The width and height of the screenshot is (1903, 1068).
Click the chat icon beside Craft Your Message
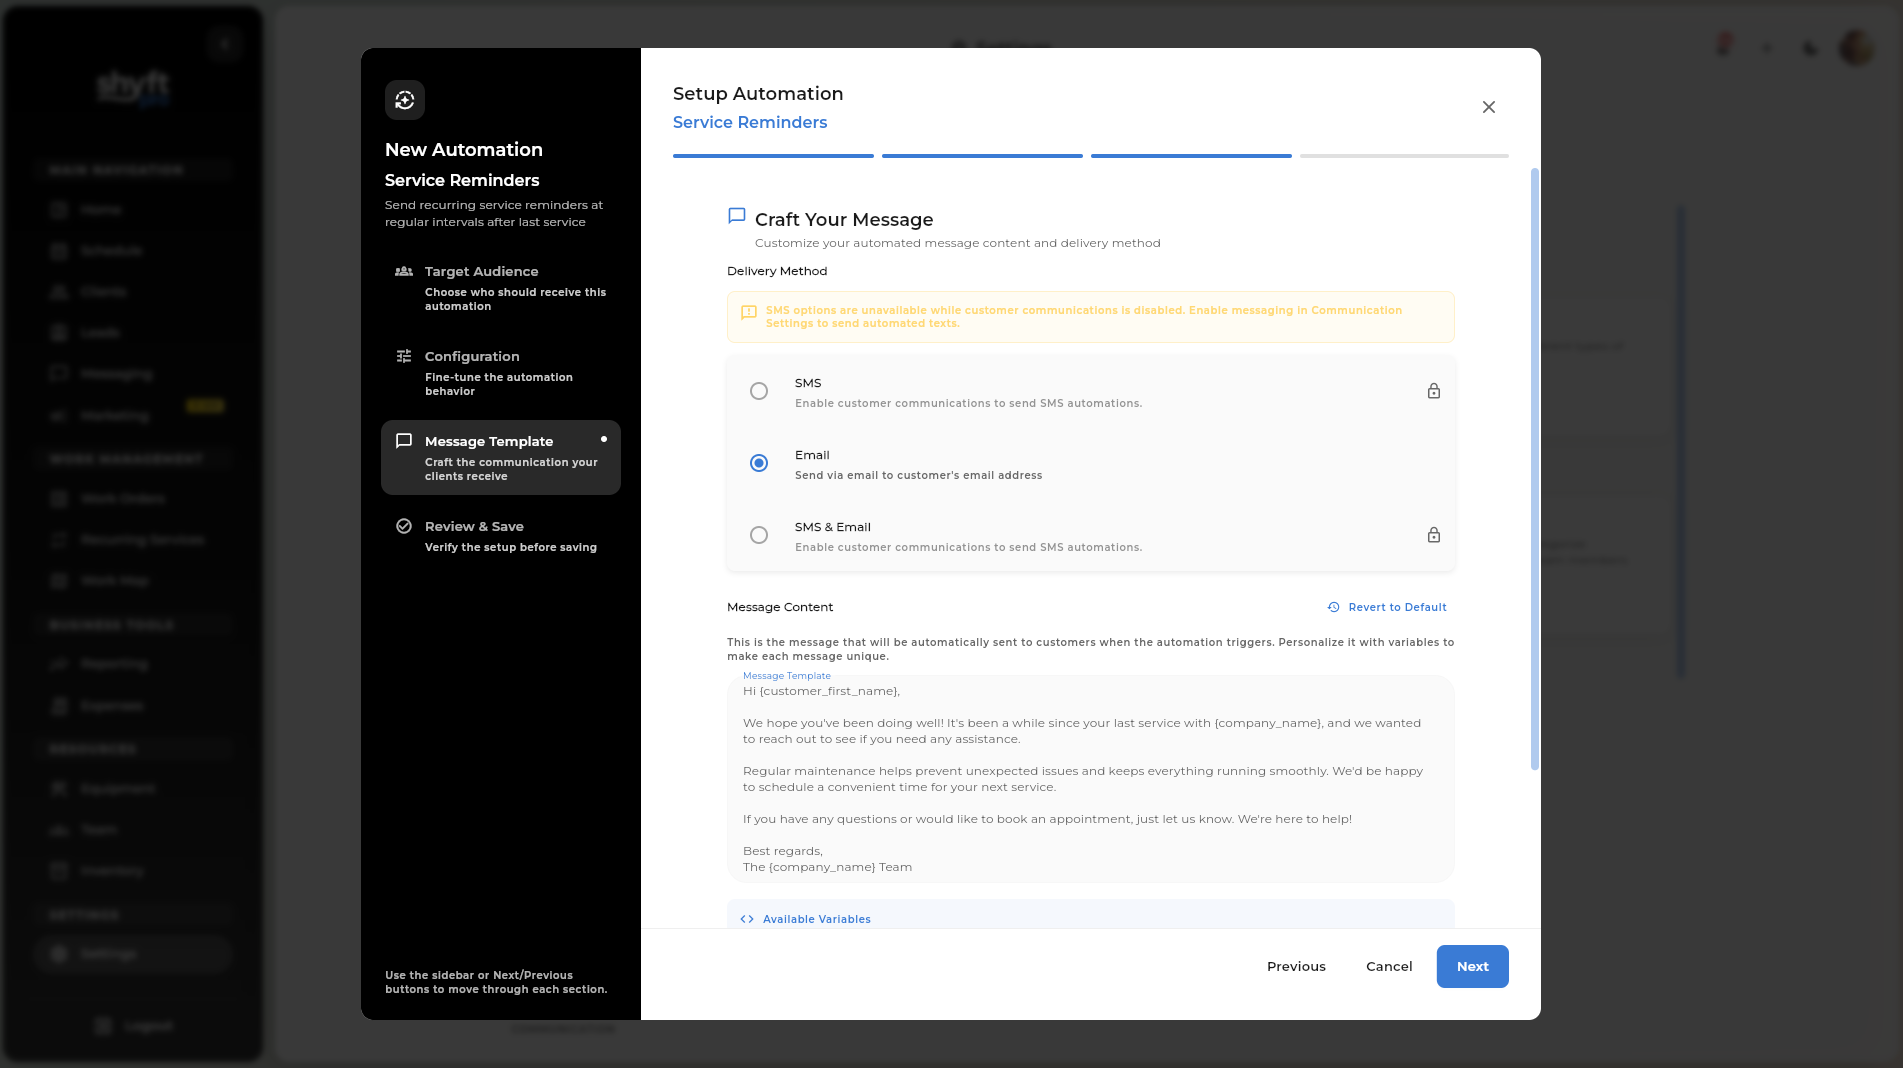pyautogui.click(x=736, y=215)
